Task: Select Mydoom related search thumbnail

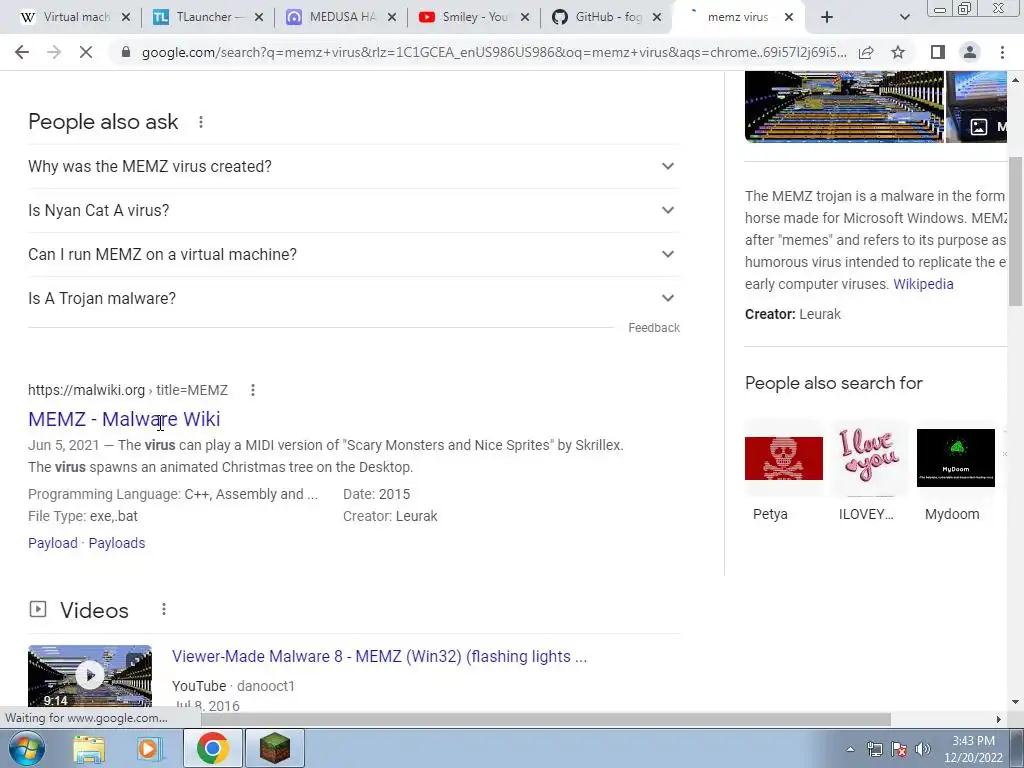Action: tap(955, 471)
